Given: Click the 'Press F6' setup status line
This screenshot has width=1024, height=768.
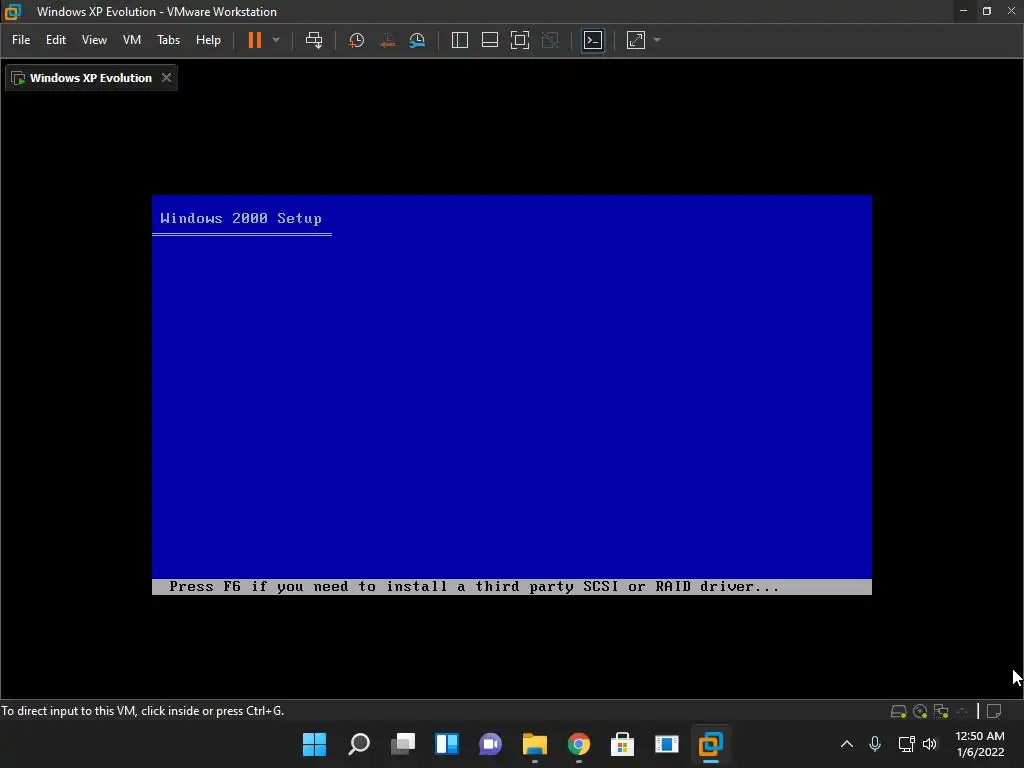Looking at the screenshot, I should [511, 586].
